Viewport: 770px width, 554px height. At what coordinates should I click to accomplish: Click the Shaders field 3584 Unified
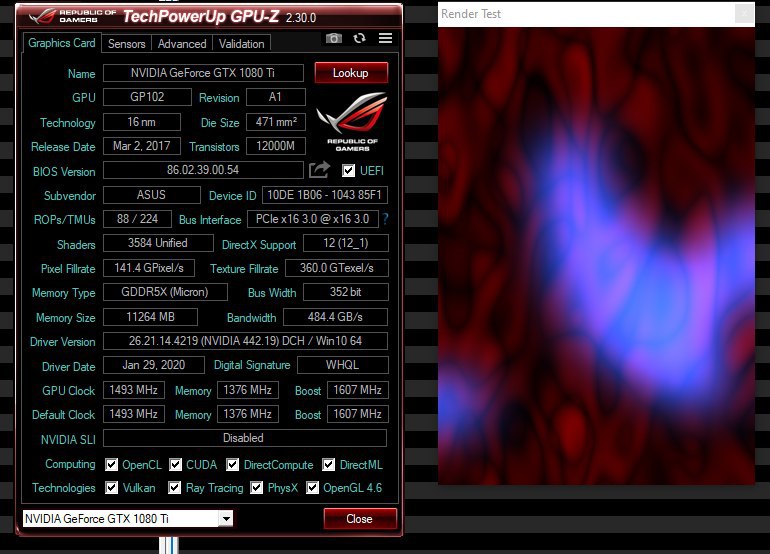[158, 243]
